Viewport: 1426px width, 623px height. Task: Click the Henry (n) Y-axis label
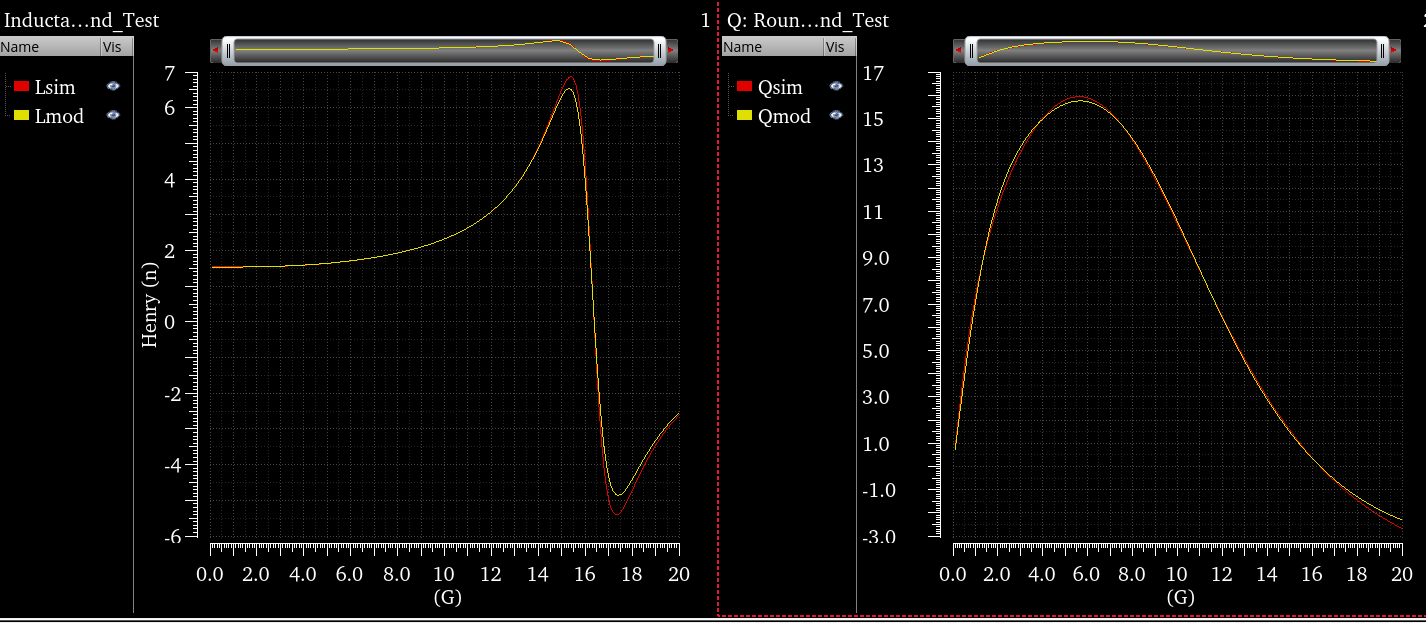[x=150, y=304]
